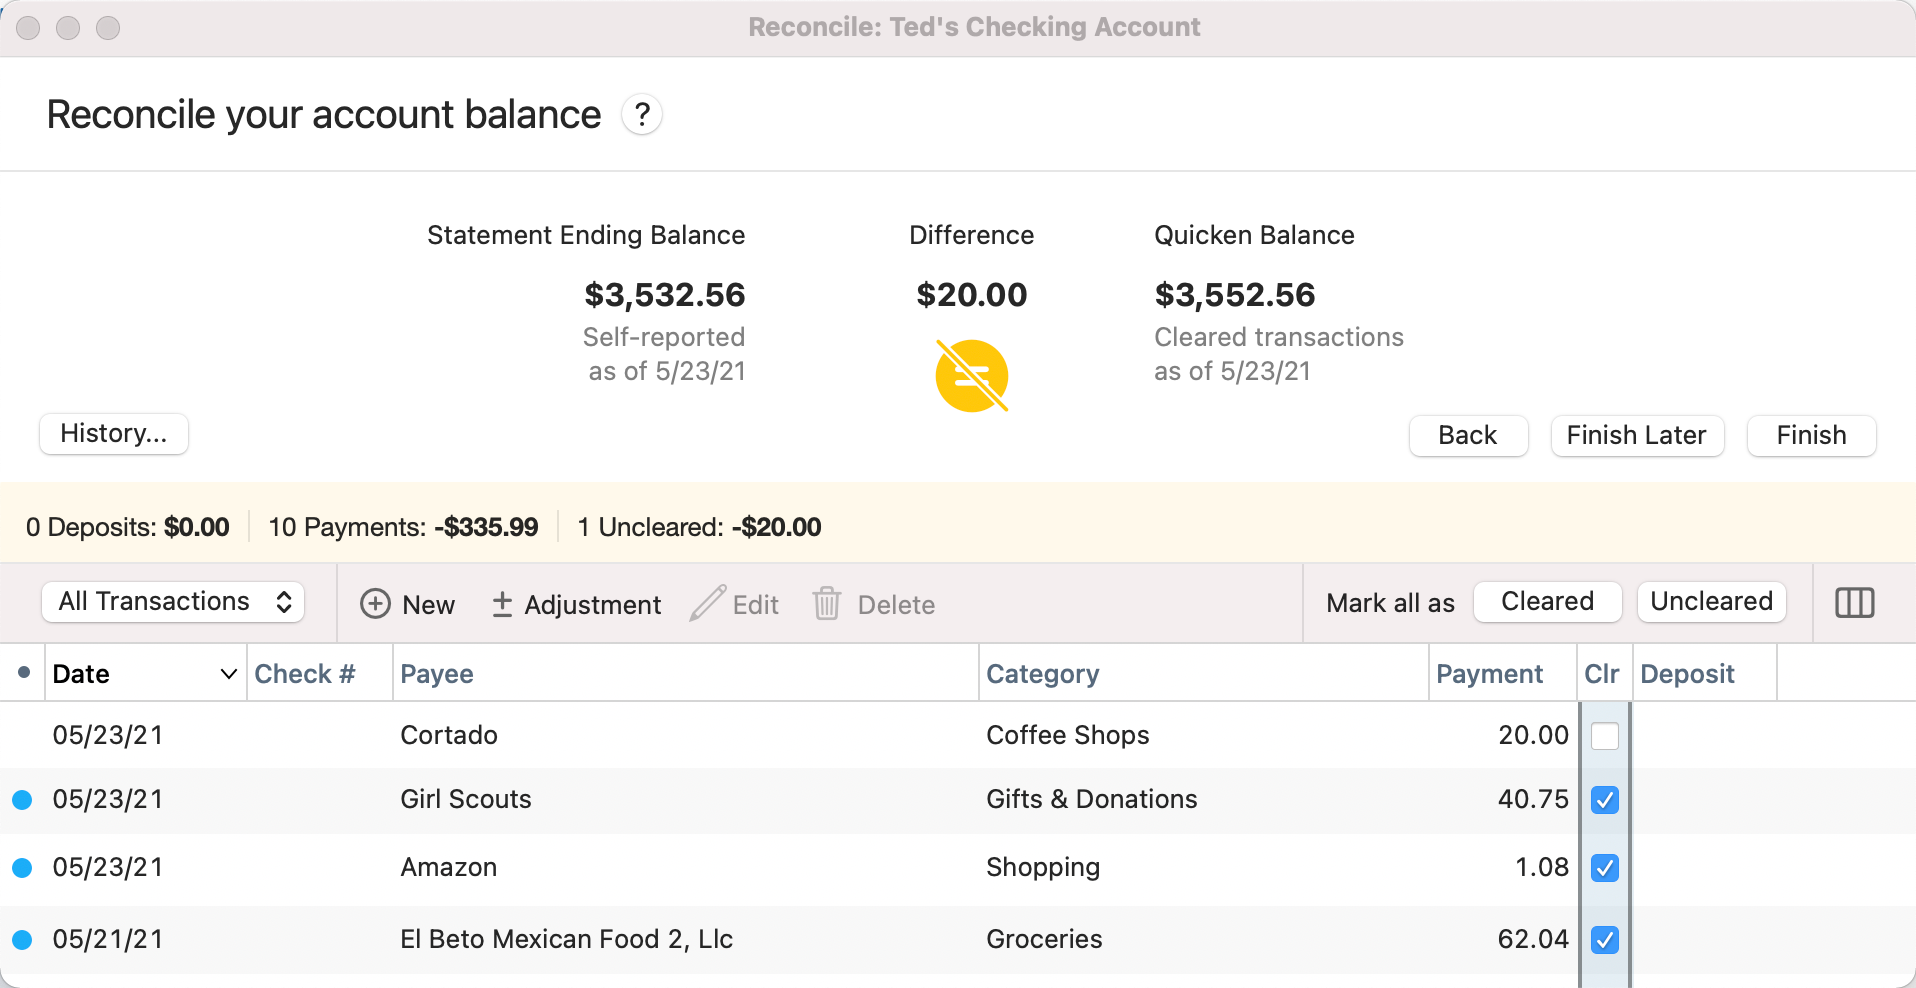Open the column layout chooser icon
The image size is (1916, 988).
[1854, 603]
